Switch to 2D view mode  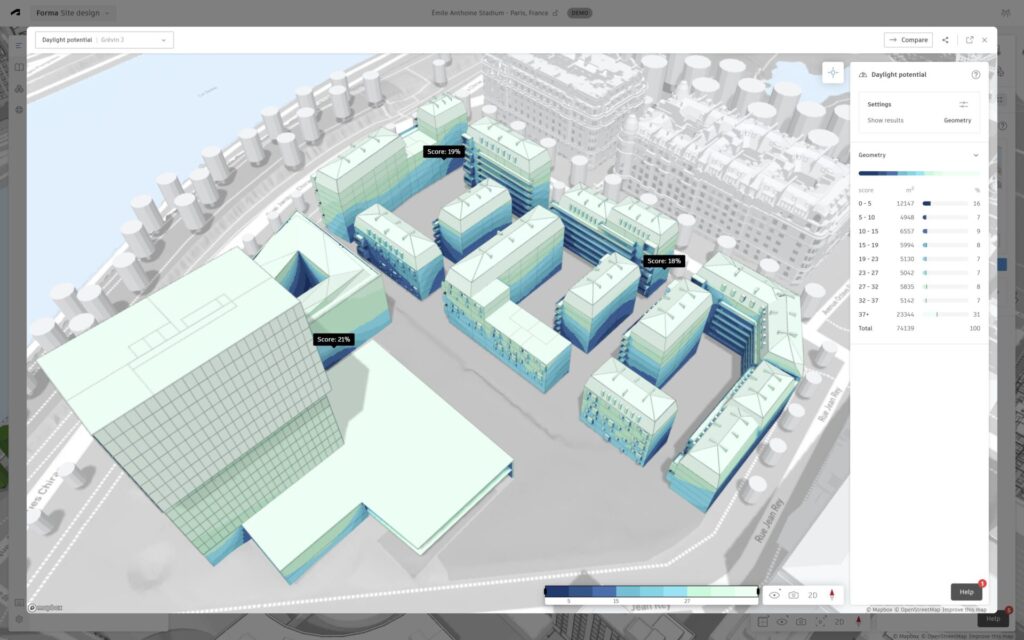pos(812,594)
